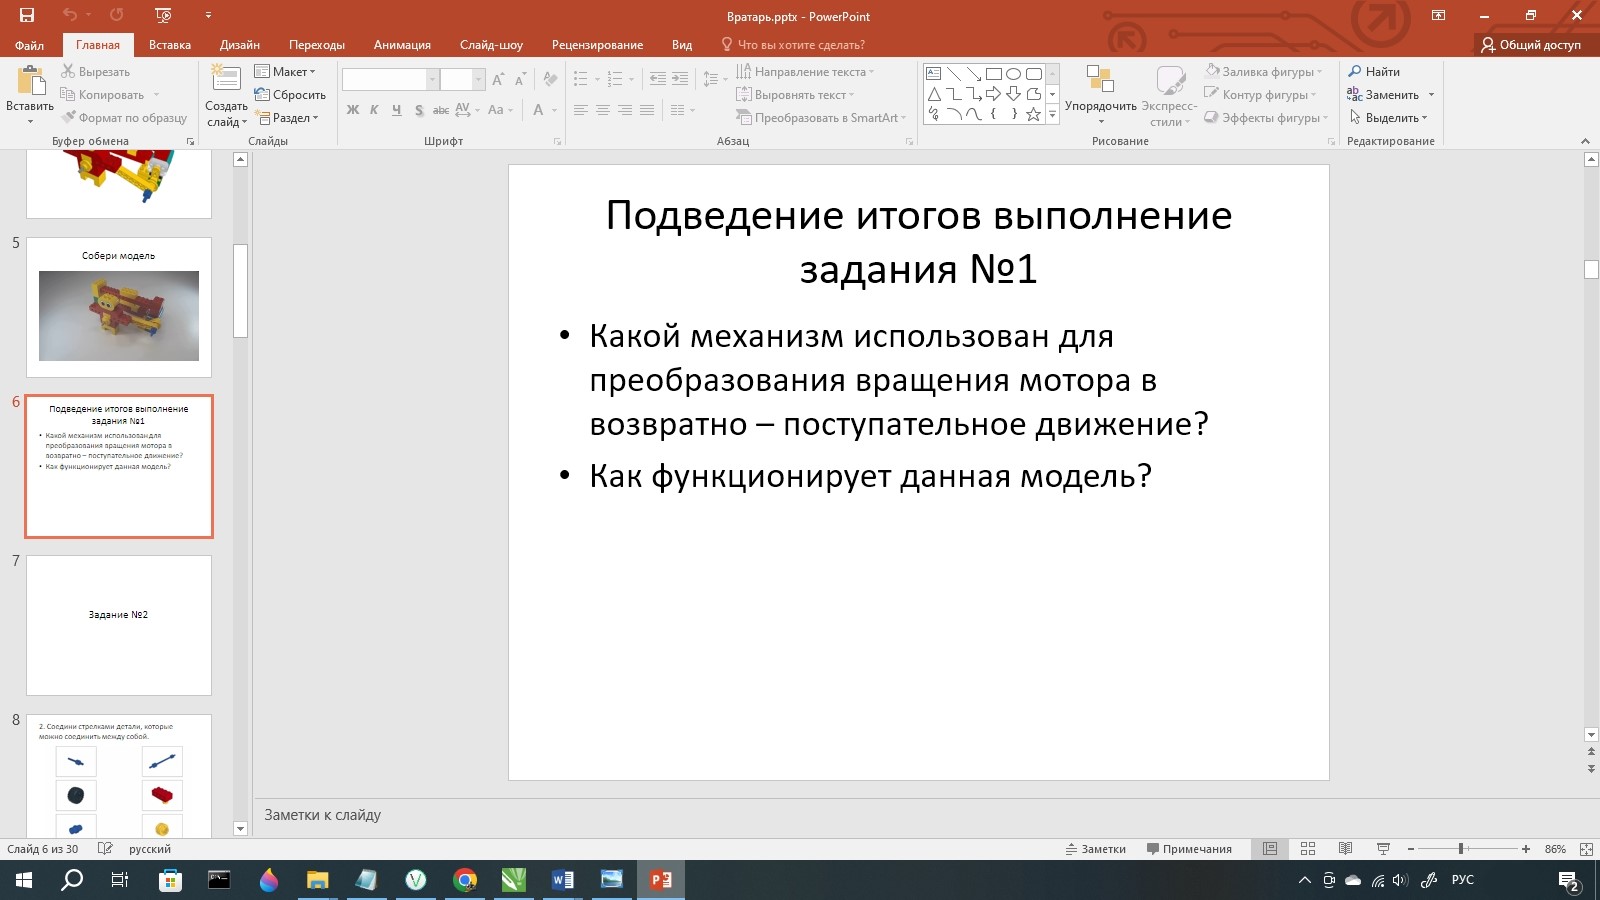The width and height of the screenshot is (1600, 900).
Task: Start slideshow from status bar icon
Action: [1383, 849]
